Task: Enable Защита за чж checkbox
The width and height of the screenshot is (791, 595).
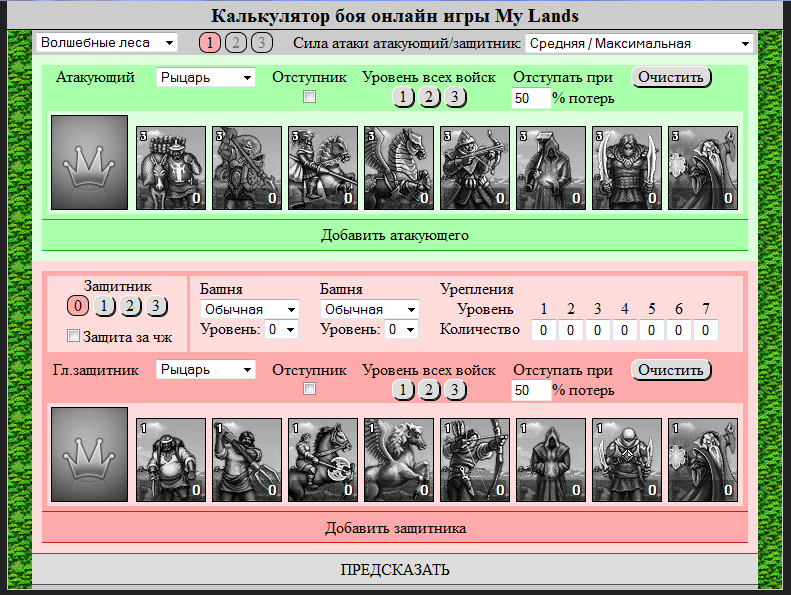Action: point(73,336)
